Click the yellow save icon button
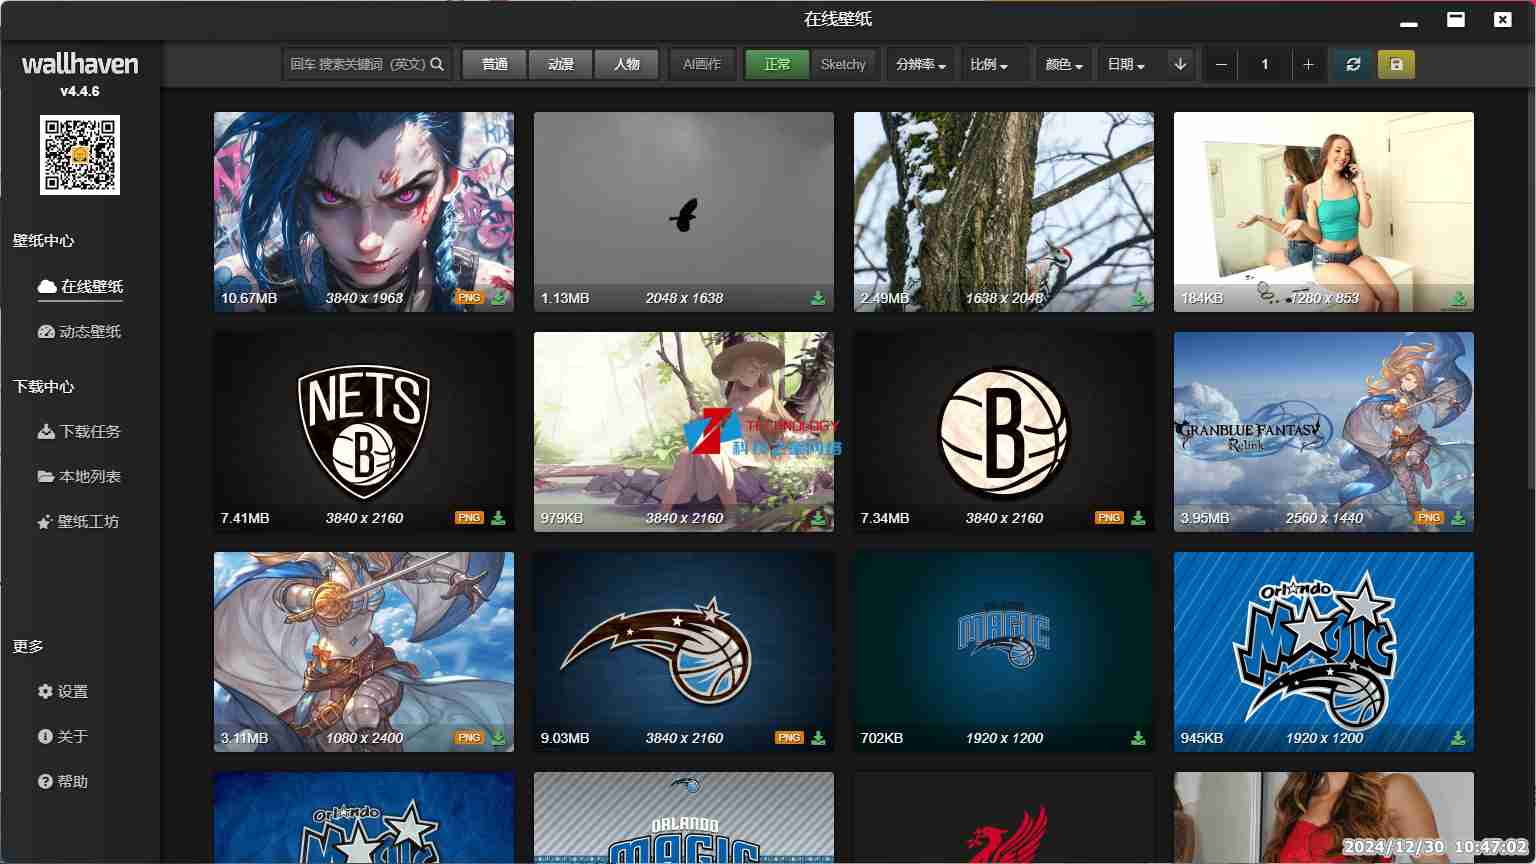The width and height of the screenshot is (1536, 864). tap(1396, 65)
